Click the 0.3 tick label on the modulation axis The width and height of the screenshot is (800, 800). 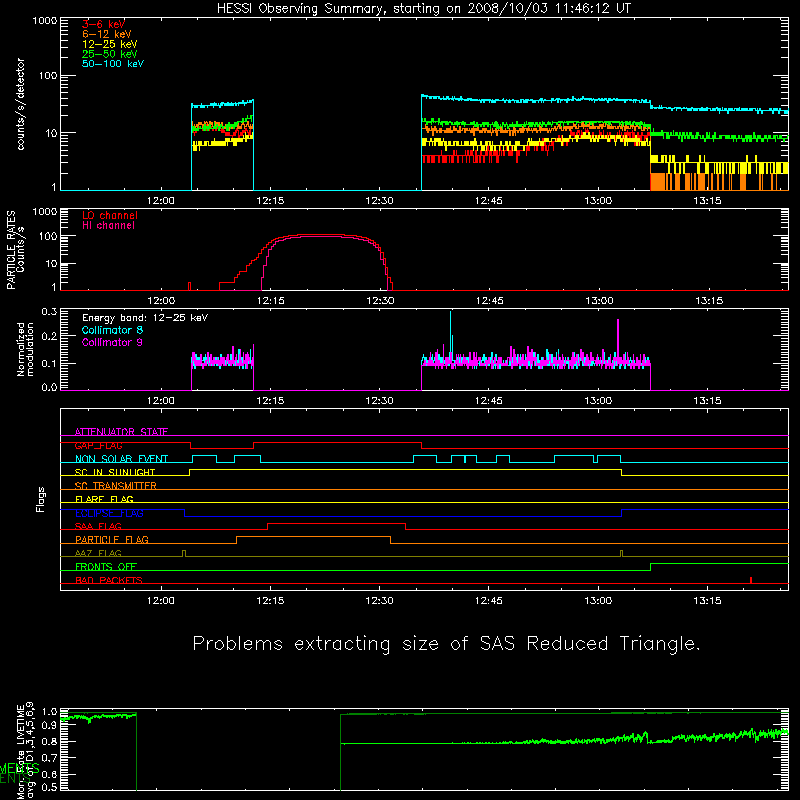[x=49, y=311]
